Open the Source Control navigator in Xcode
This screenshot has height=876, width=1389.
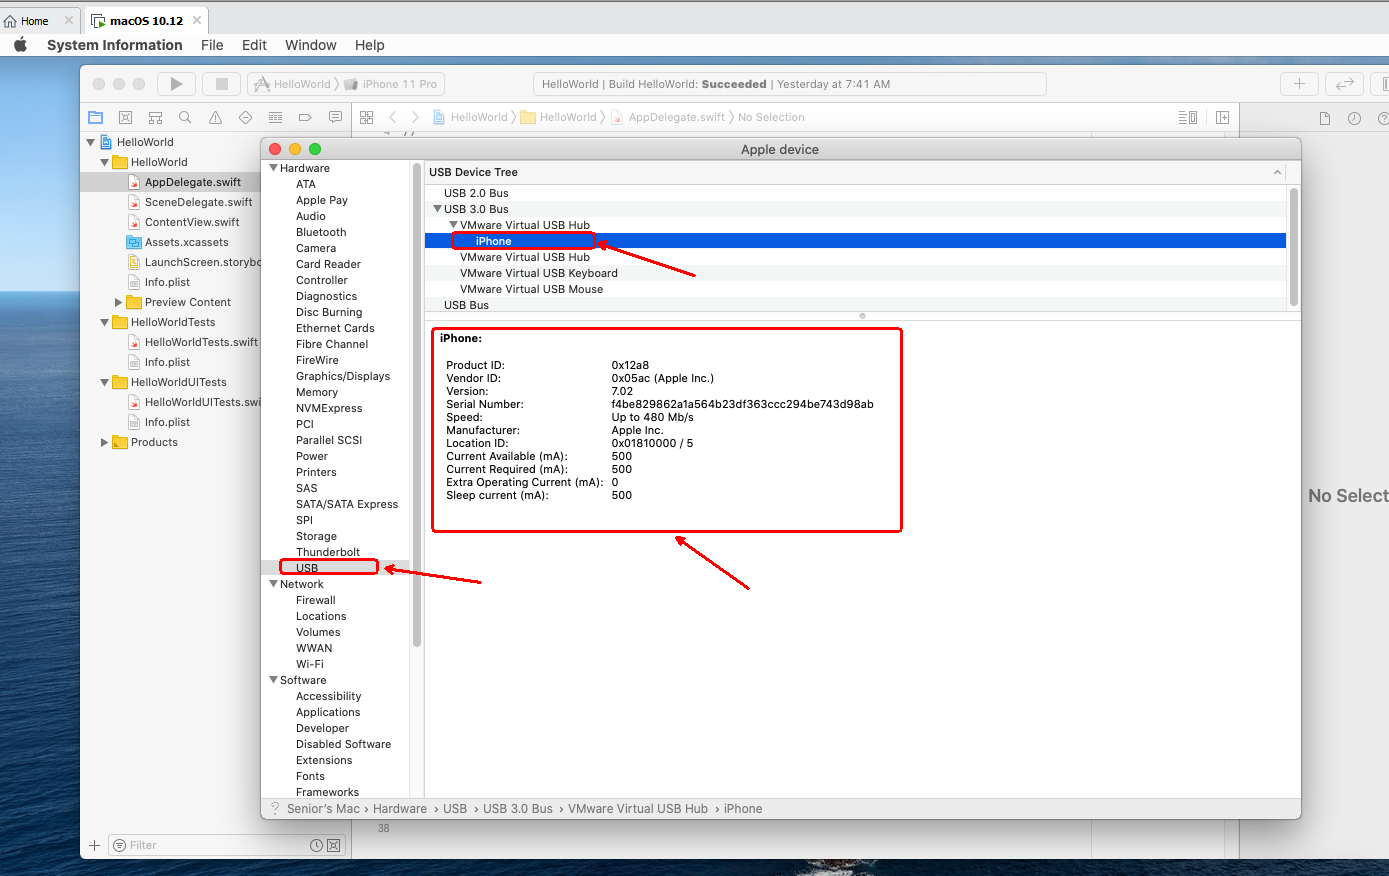click(x=125, y=117)
